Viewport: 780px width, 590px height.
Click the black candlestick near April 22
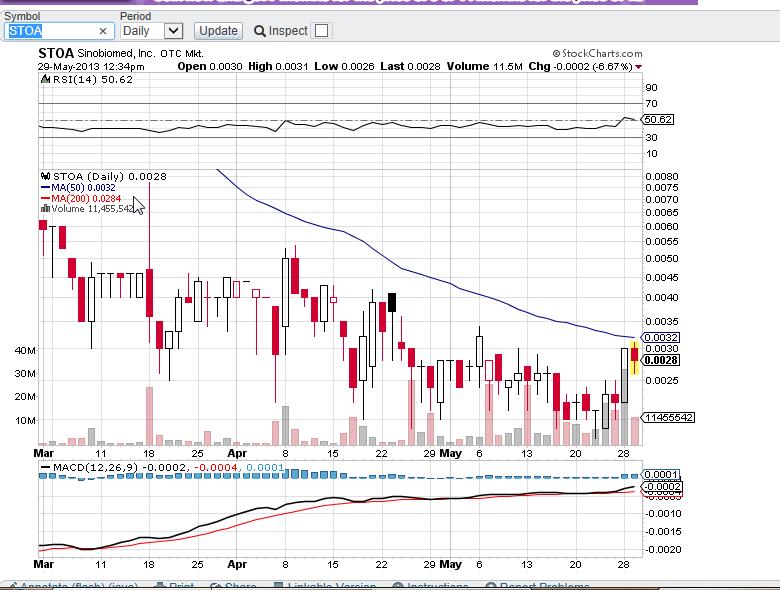tap(392, 302)
